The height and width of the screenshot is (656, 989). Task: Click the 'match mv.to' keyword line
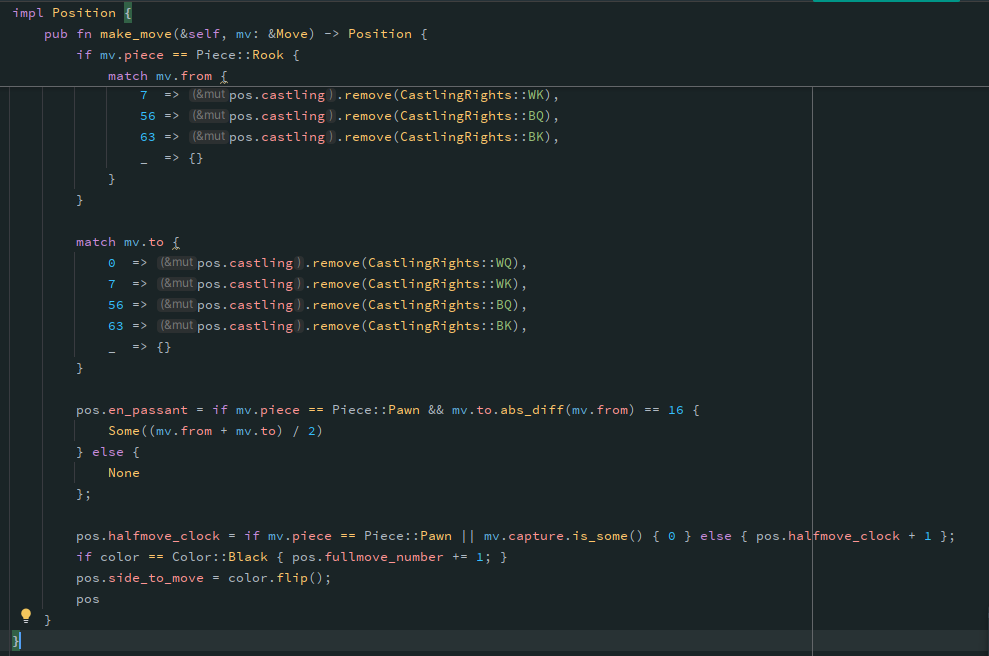pyautogui.click(x=128, y=242)
